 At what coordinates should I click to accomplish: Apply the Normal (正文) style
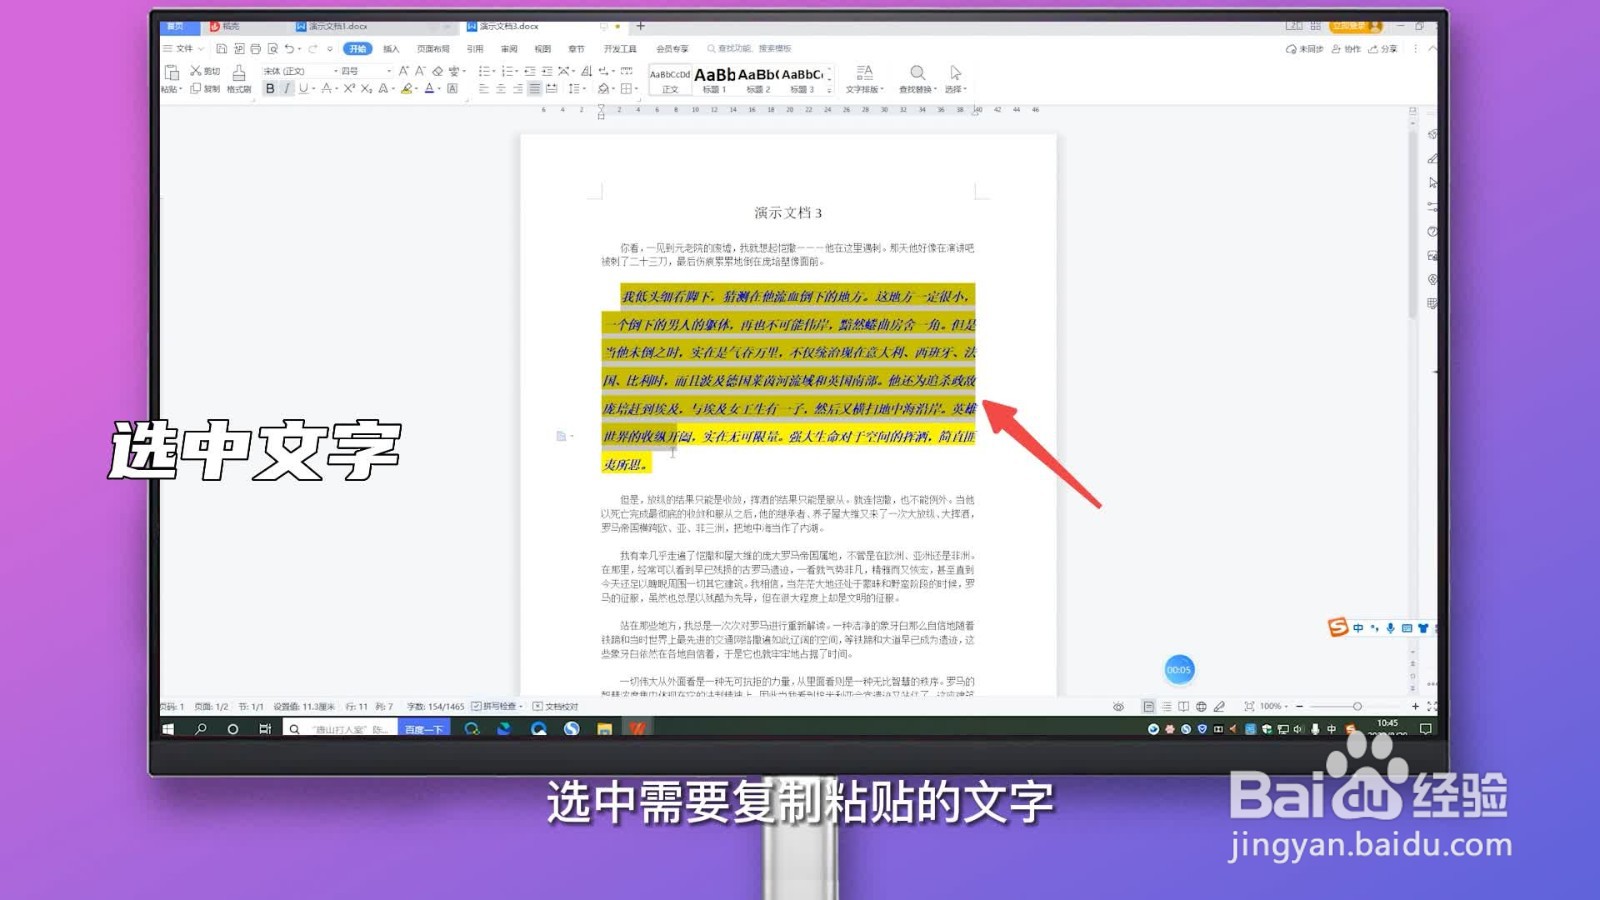(x=670, y=79)
